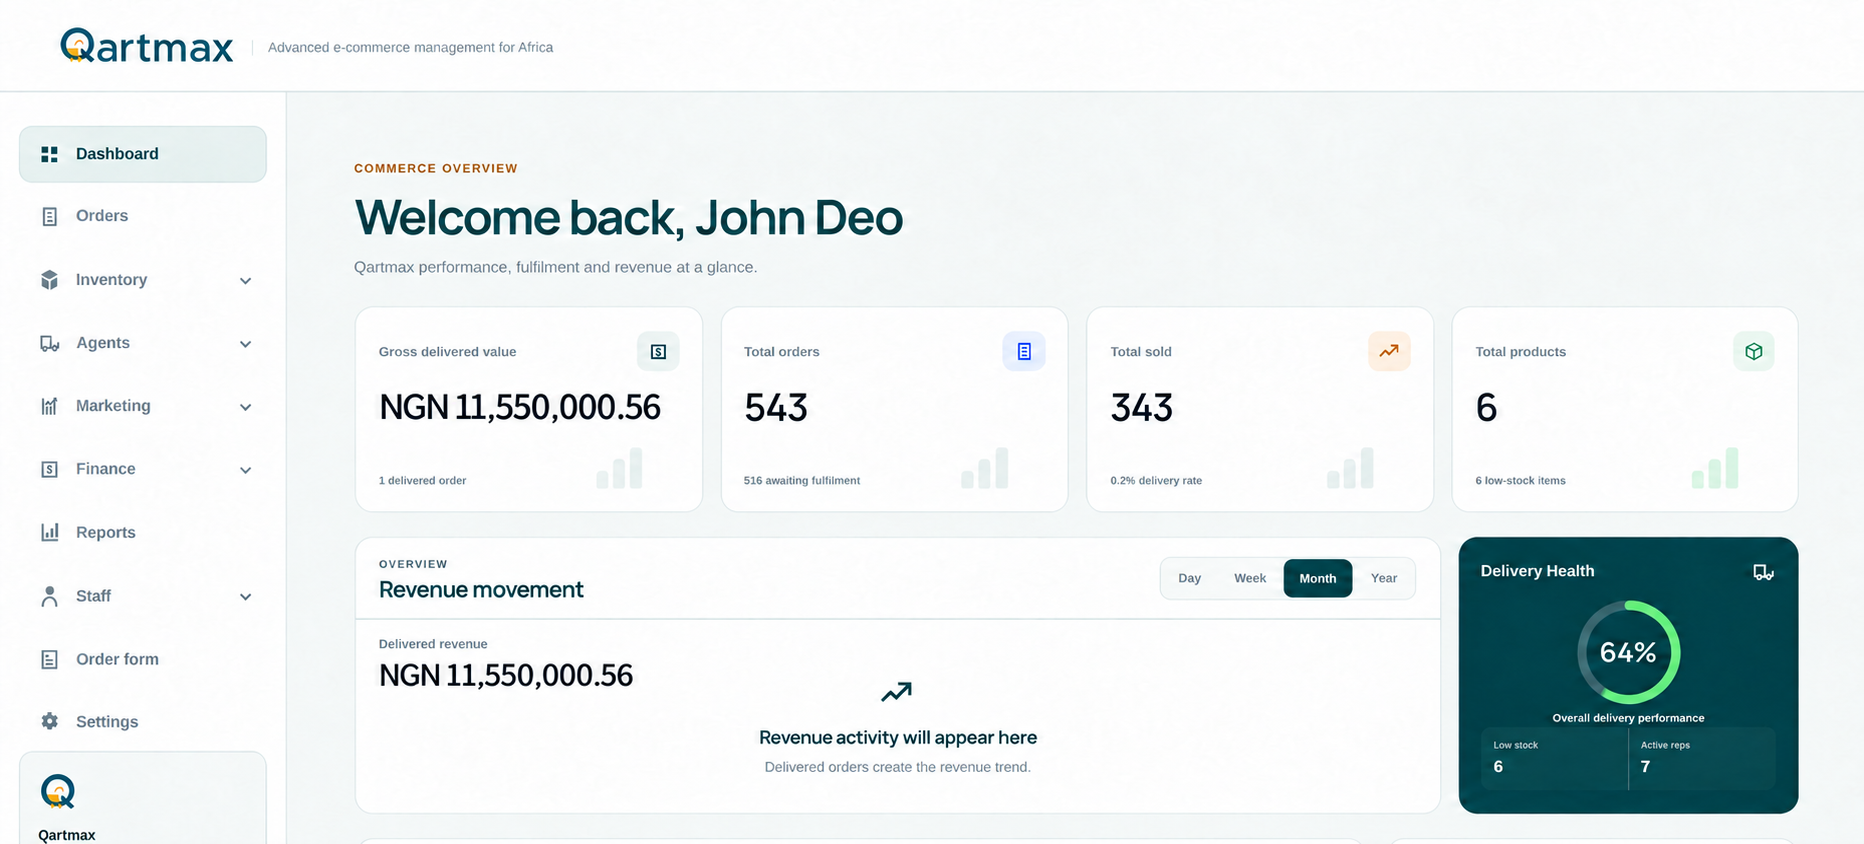Viewport: 1864px width, 844px height.
Task: Switch revenue chart to Week view
Action: [x=1250, y=578]
